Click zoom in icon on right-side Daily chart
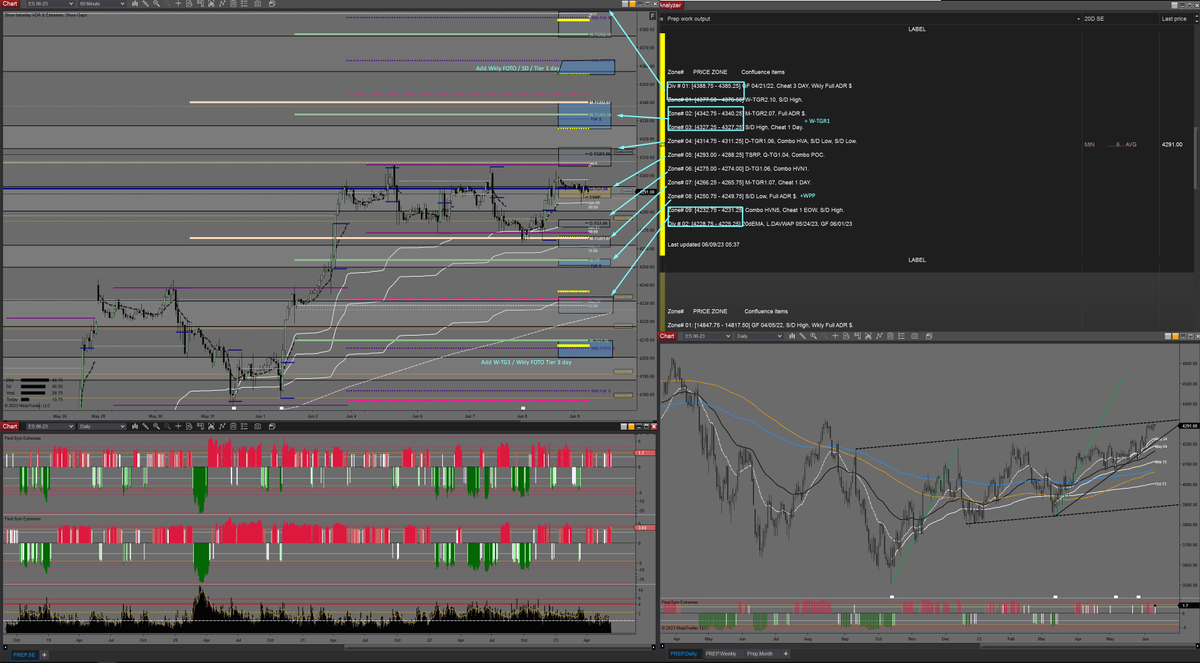Viewport: 1200px width, 663px height. [x=813, y=336]
